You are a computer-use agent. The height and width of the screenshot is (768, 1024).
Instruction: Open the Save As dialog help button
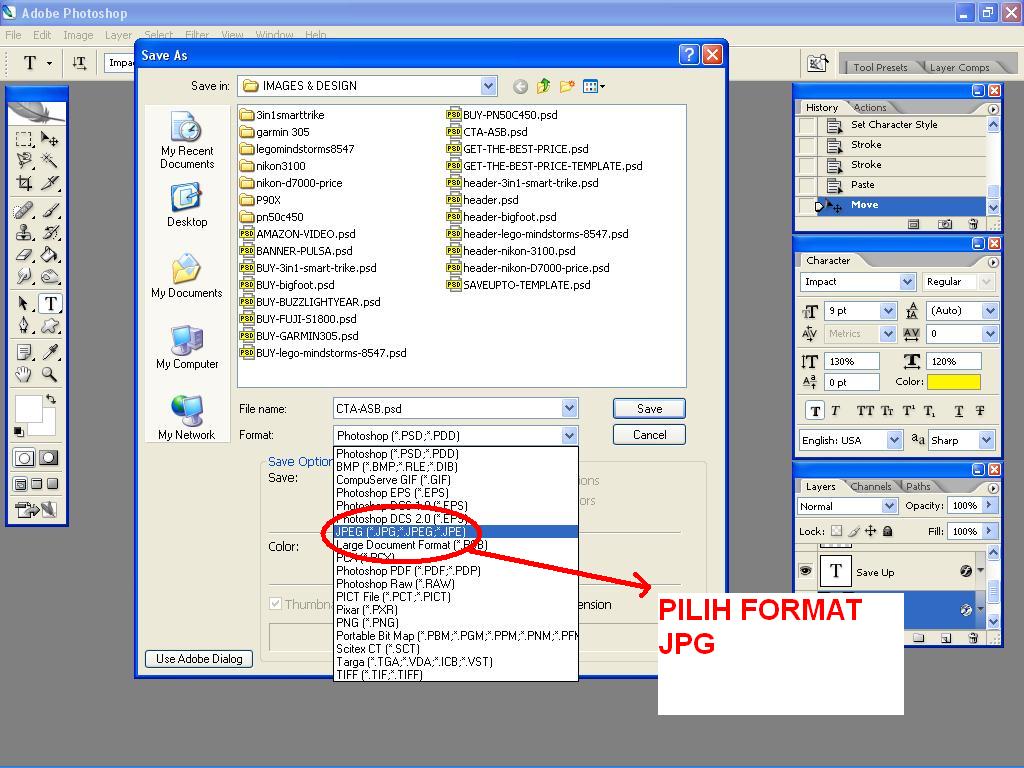[688, 55]
